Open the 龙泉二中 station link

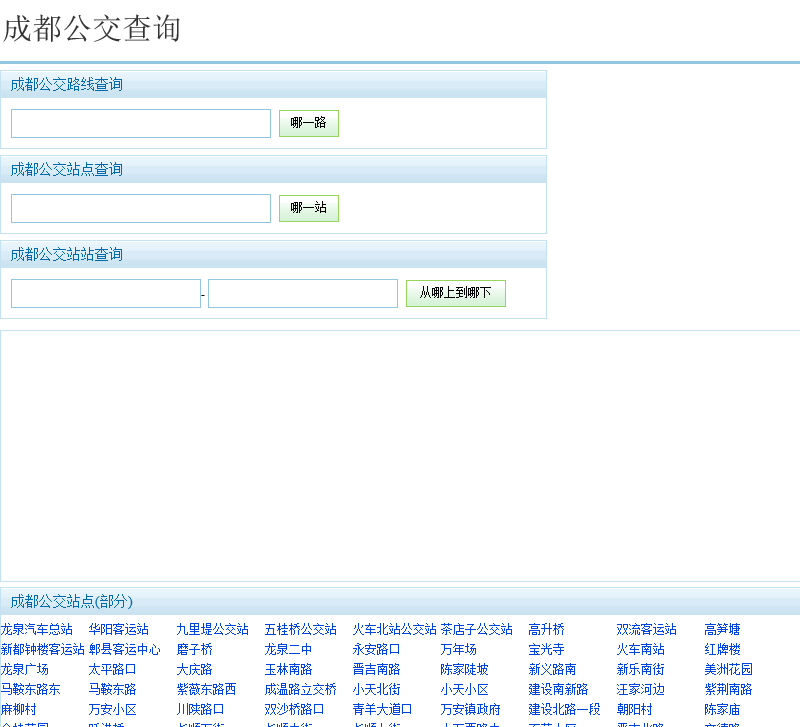tap(288, 649)
